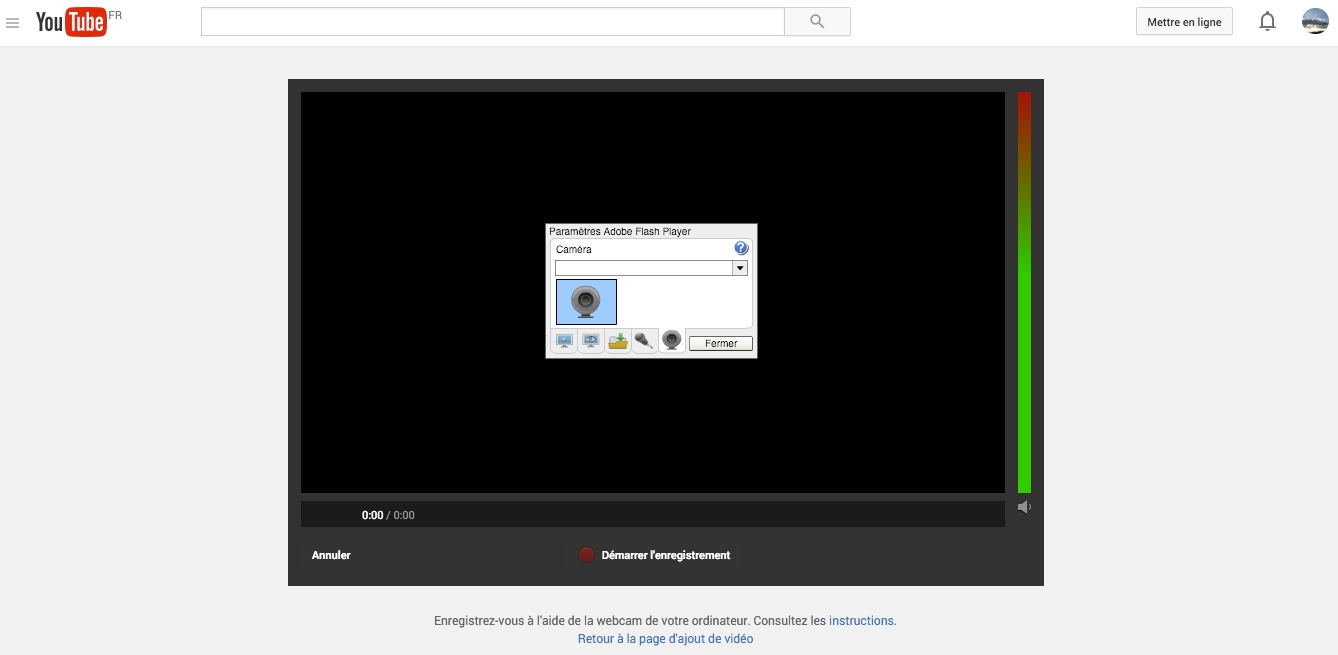Open the hamburger guide menu
The height and width of the screenshot is (655, 1338).
[x=13, y=23]
